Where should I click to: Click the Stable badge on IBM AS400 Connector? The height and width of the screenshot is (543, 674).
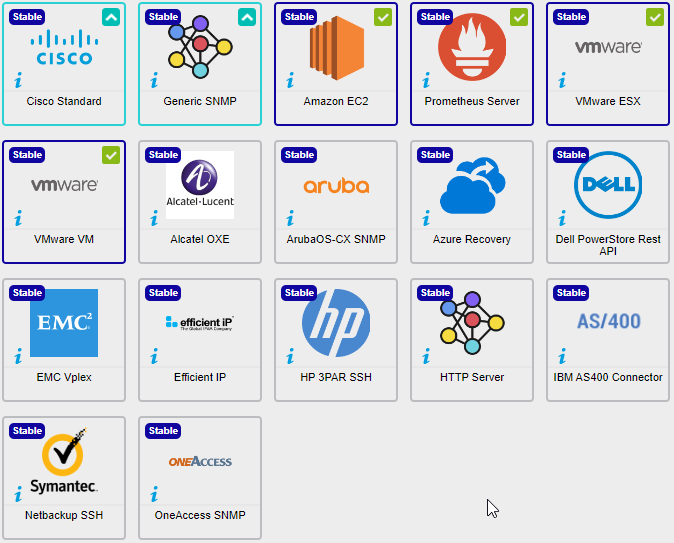point(571,293)
